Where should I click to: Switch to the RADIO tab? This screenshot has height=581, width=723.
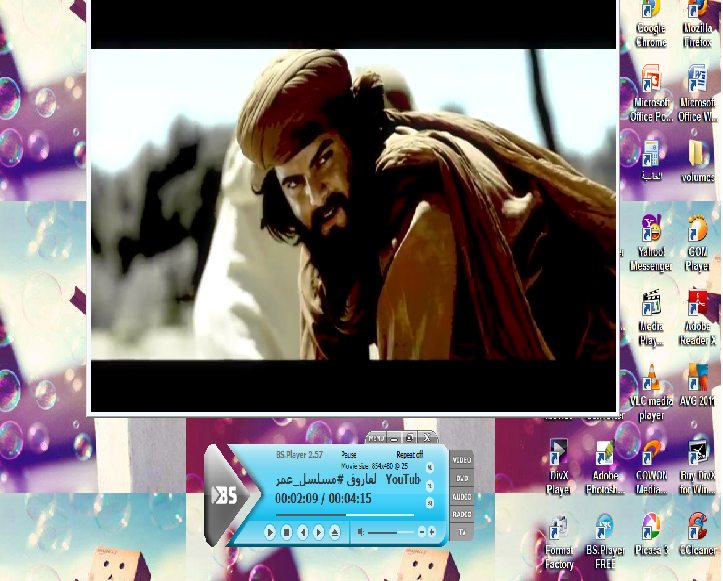click(462, 514)
